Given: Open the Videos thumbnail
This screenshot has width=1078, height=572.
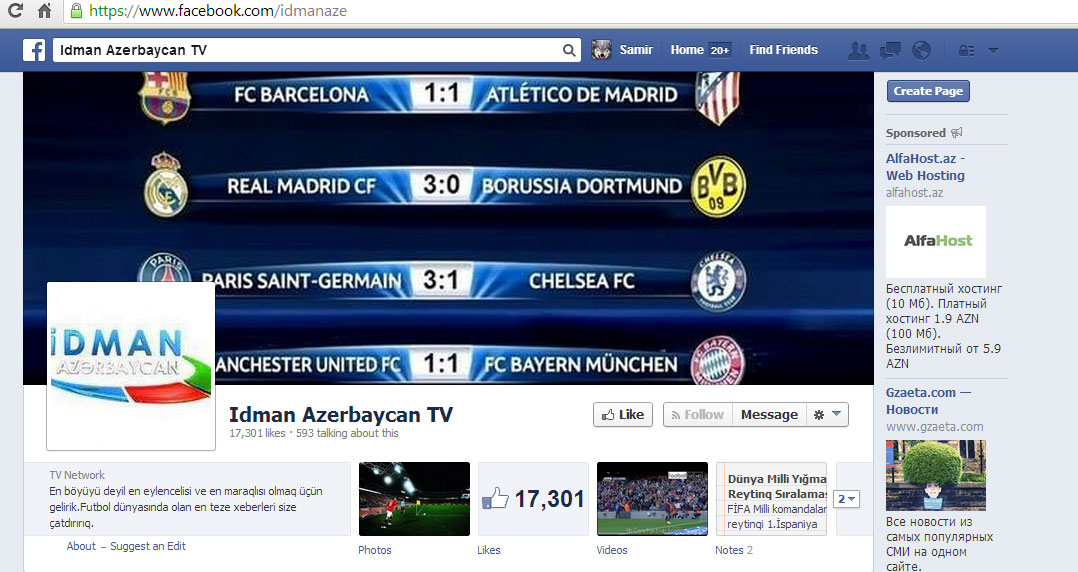Looking at the screenshot, I should (x=652, y=499).
